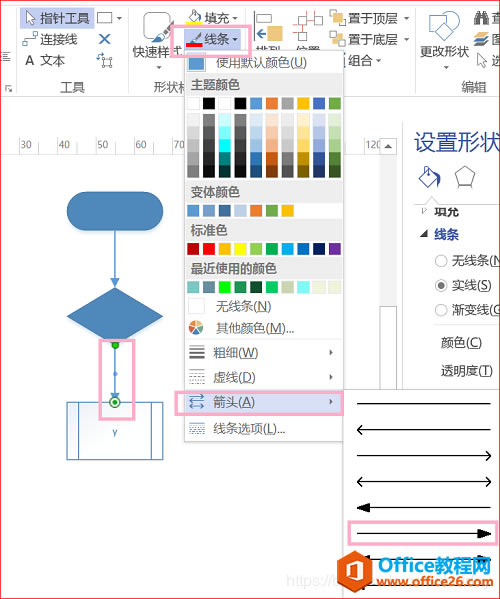Open the Line (线条) dropdown arrow

[235, 39]
